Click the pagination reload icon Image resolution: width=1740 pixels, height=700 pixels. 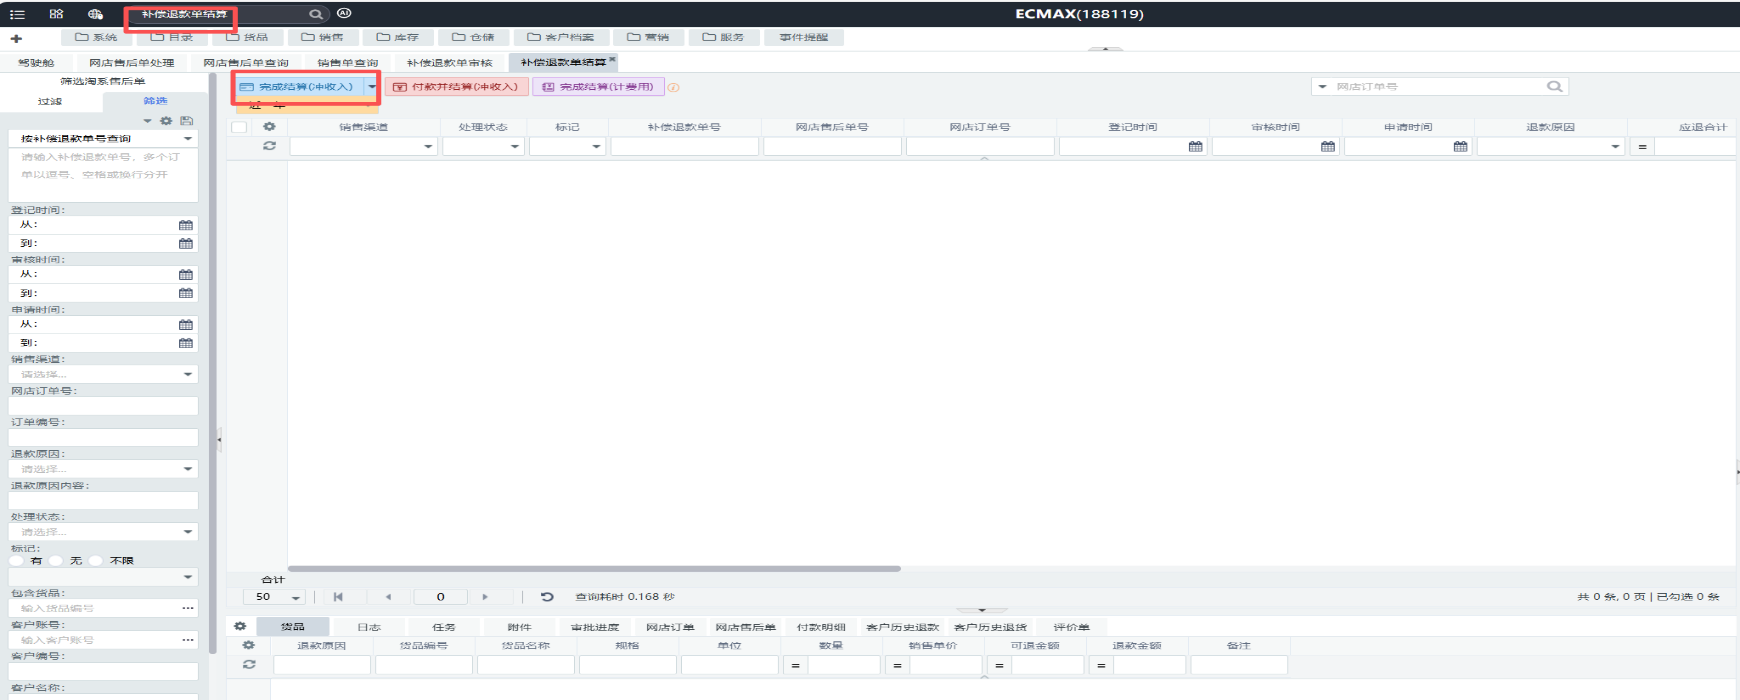click(x=547, y=597)
